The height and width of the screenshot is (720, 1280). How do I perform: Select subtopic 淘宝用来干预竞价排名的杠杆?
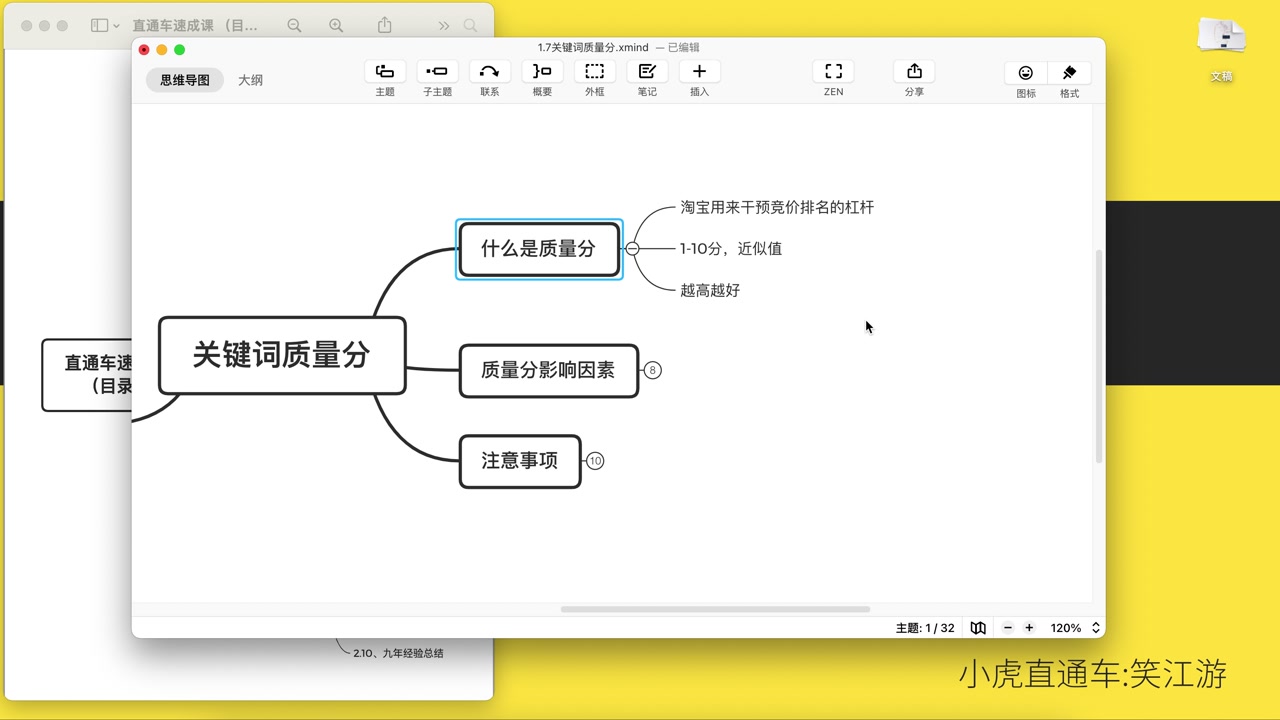[777, 207]
